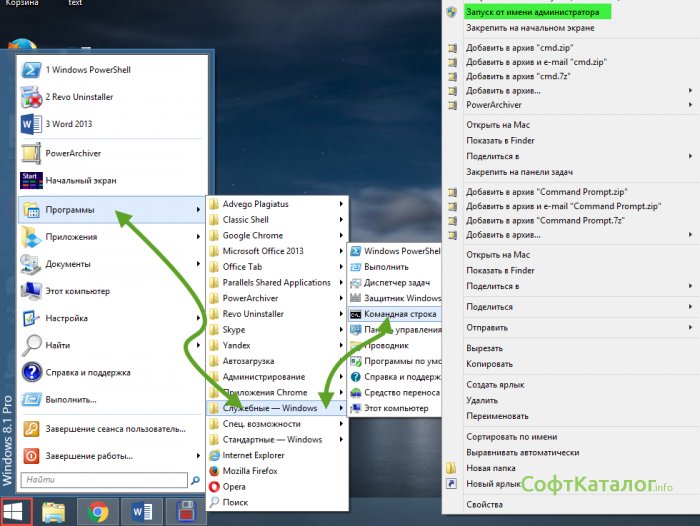700x526 pixels.
Task: Click Свойства in the context menu
Action: (485, 505)
